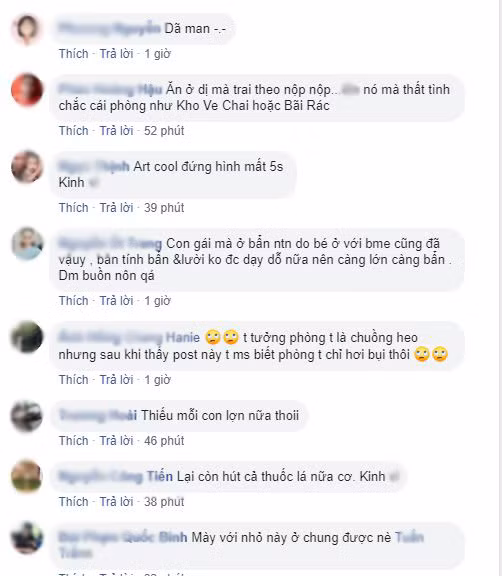Open the '46 phút' comment timestamp

[164, 440]
